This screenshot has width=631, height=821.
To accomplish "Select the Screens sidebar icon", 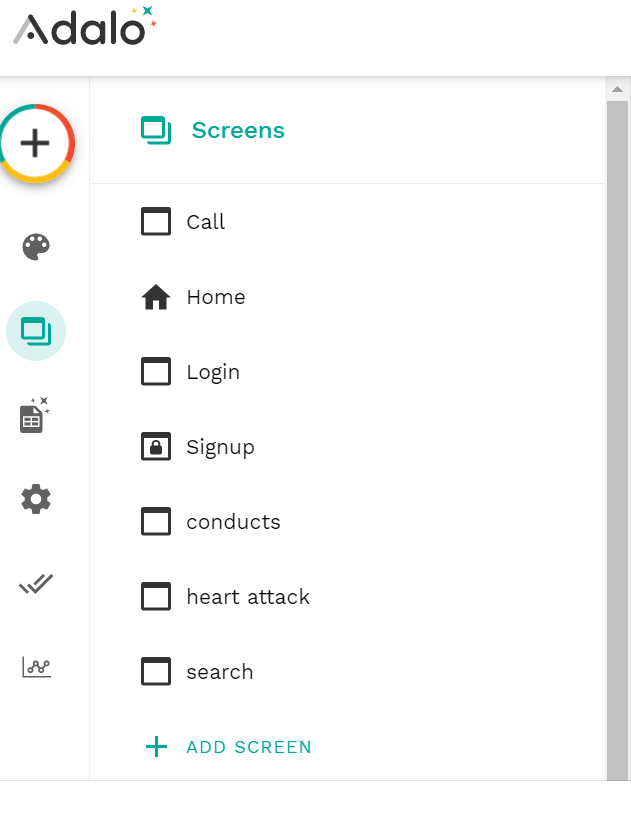I will pyautogui.click(x=36, y=331).
